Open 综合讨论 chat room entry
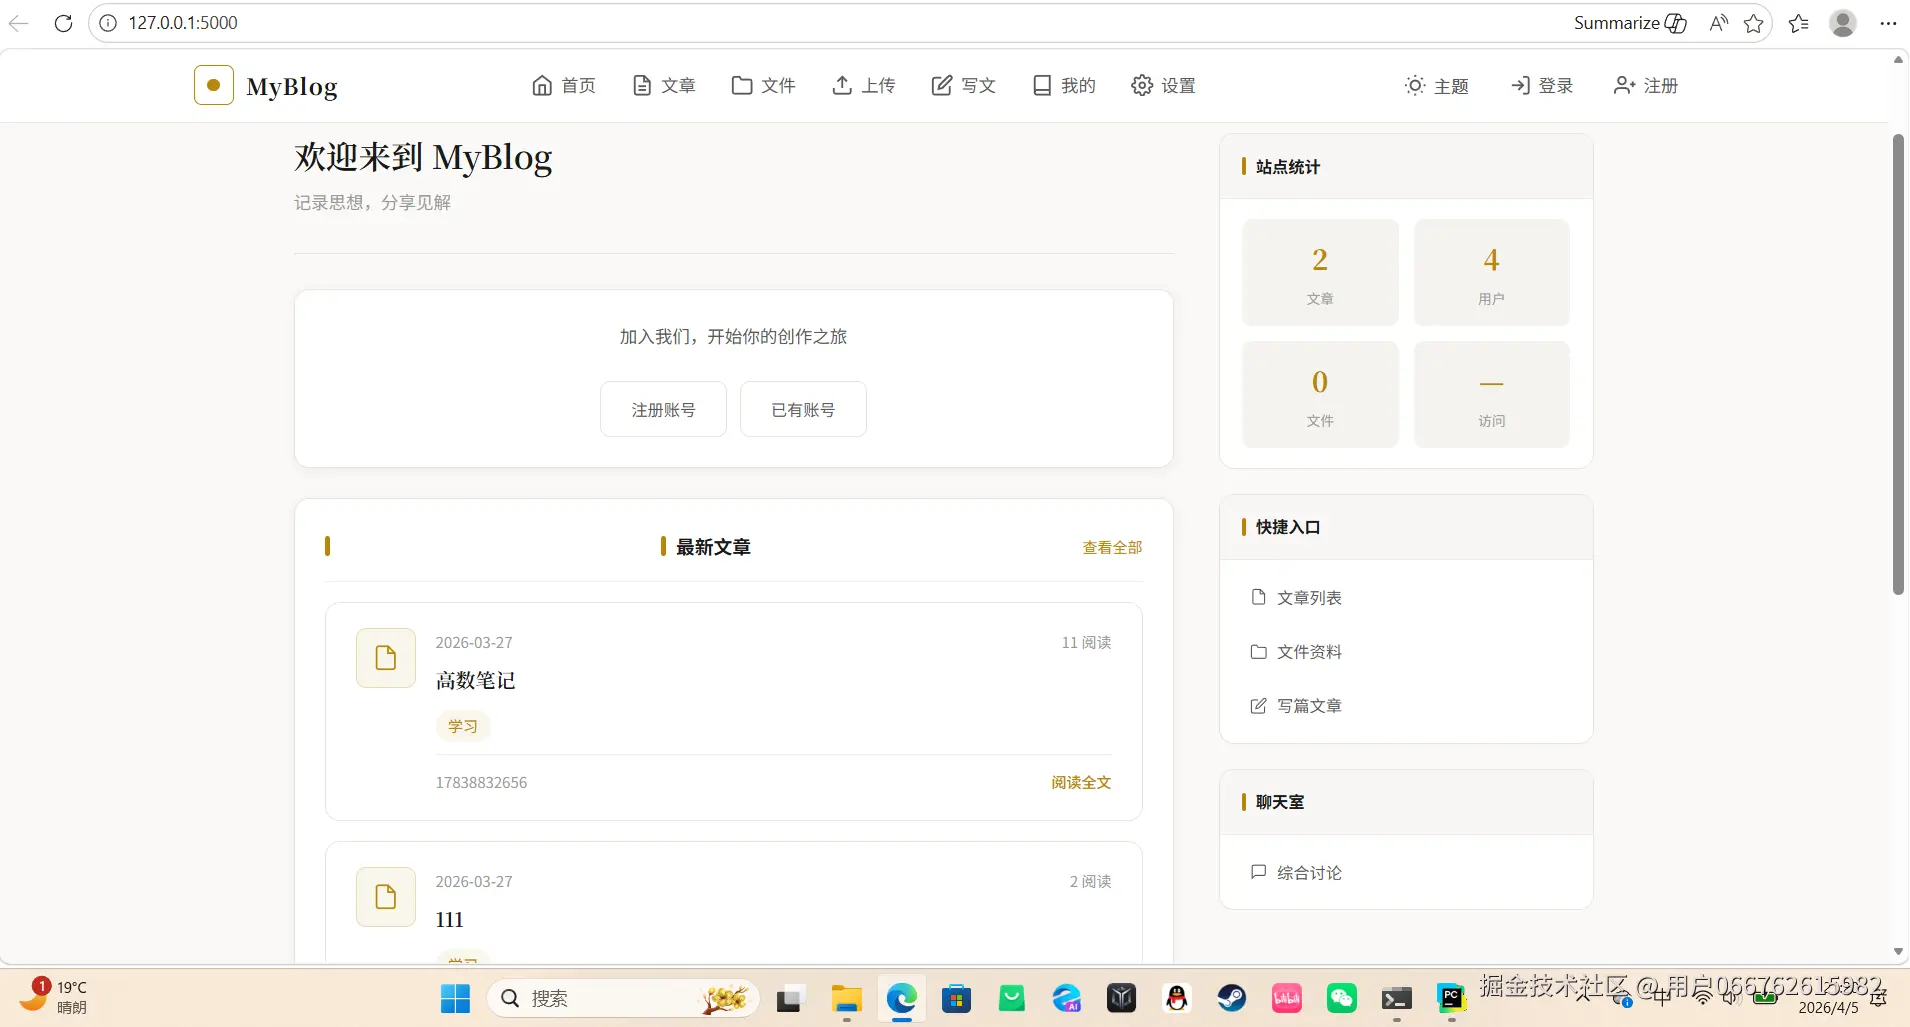This screenshot has width=1910, height=1027. (1309, 872)
